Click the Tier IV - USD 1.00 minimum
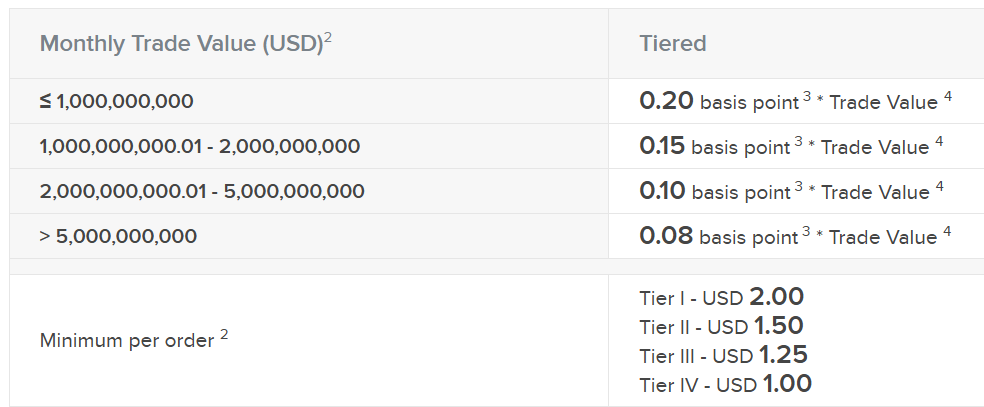984x407 pixels. [x=725, y=384]
